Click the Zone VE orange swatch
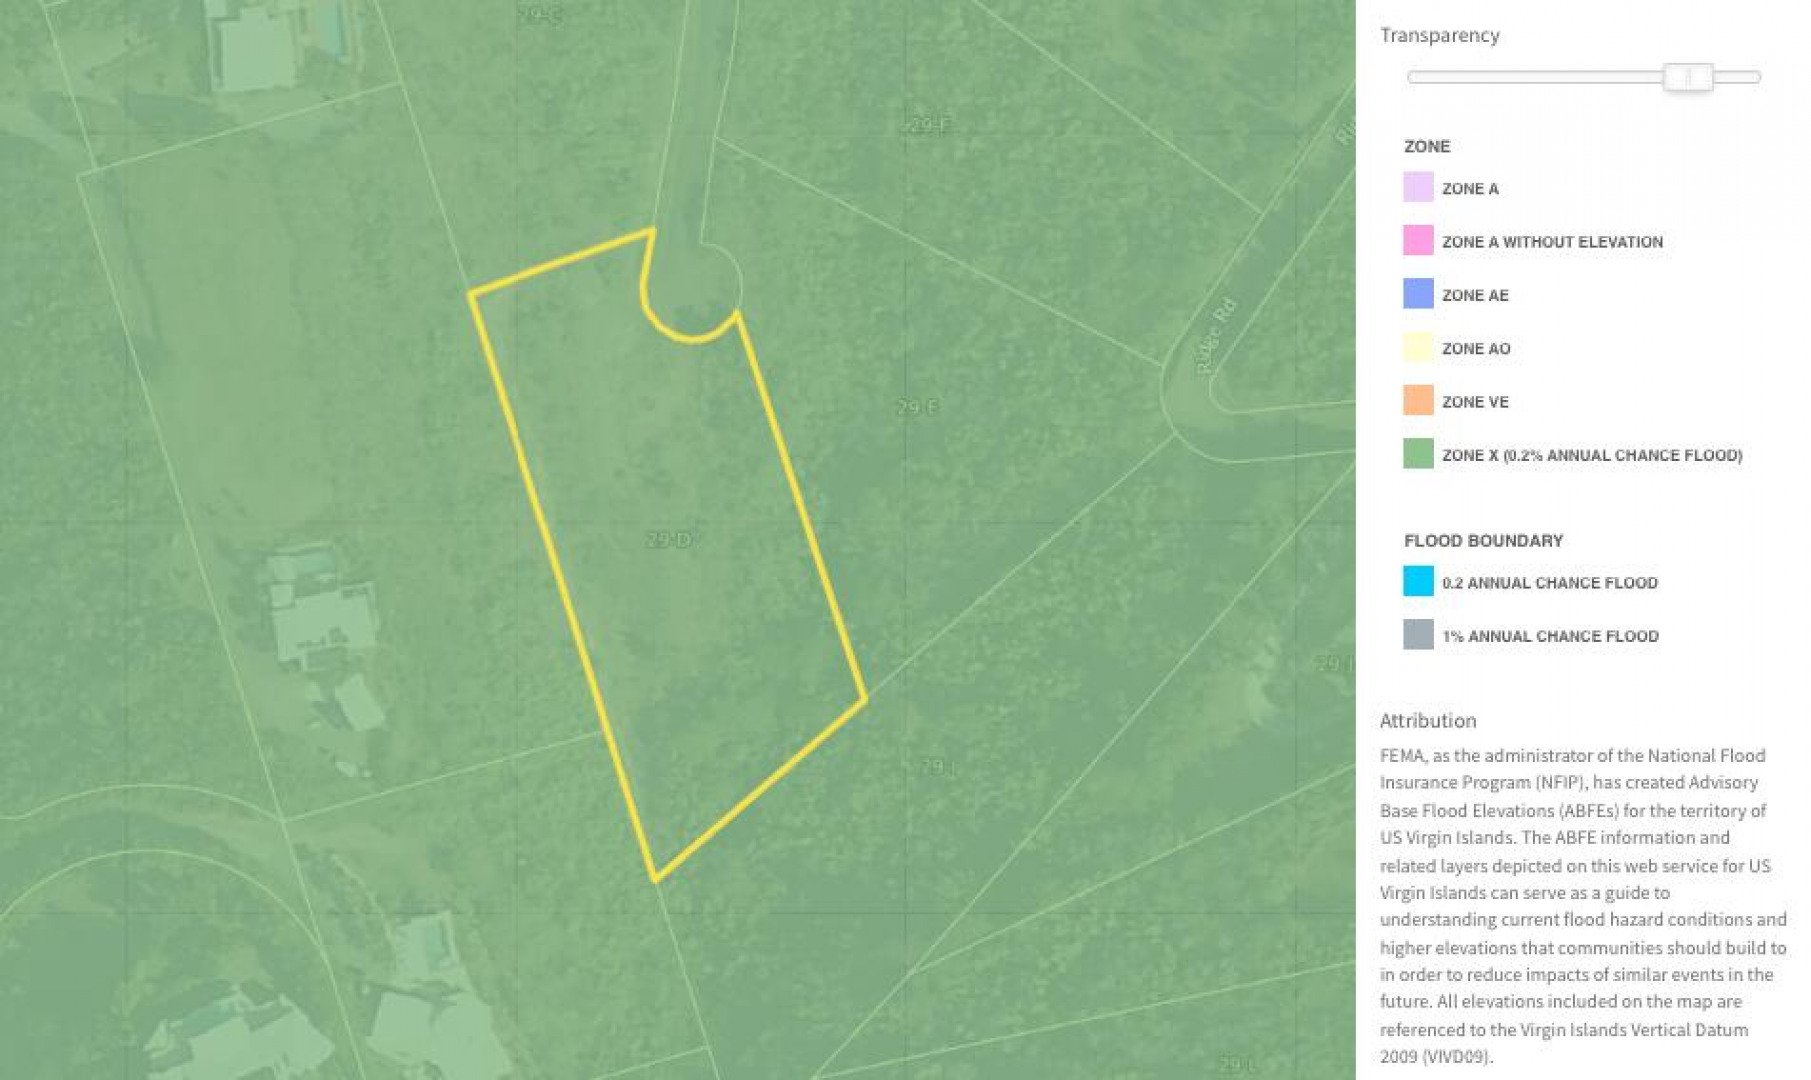 [1417, 401]
